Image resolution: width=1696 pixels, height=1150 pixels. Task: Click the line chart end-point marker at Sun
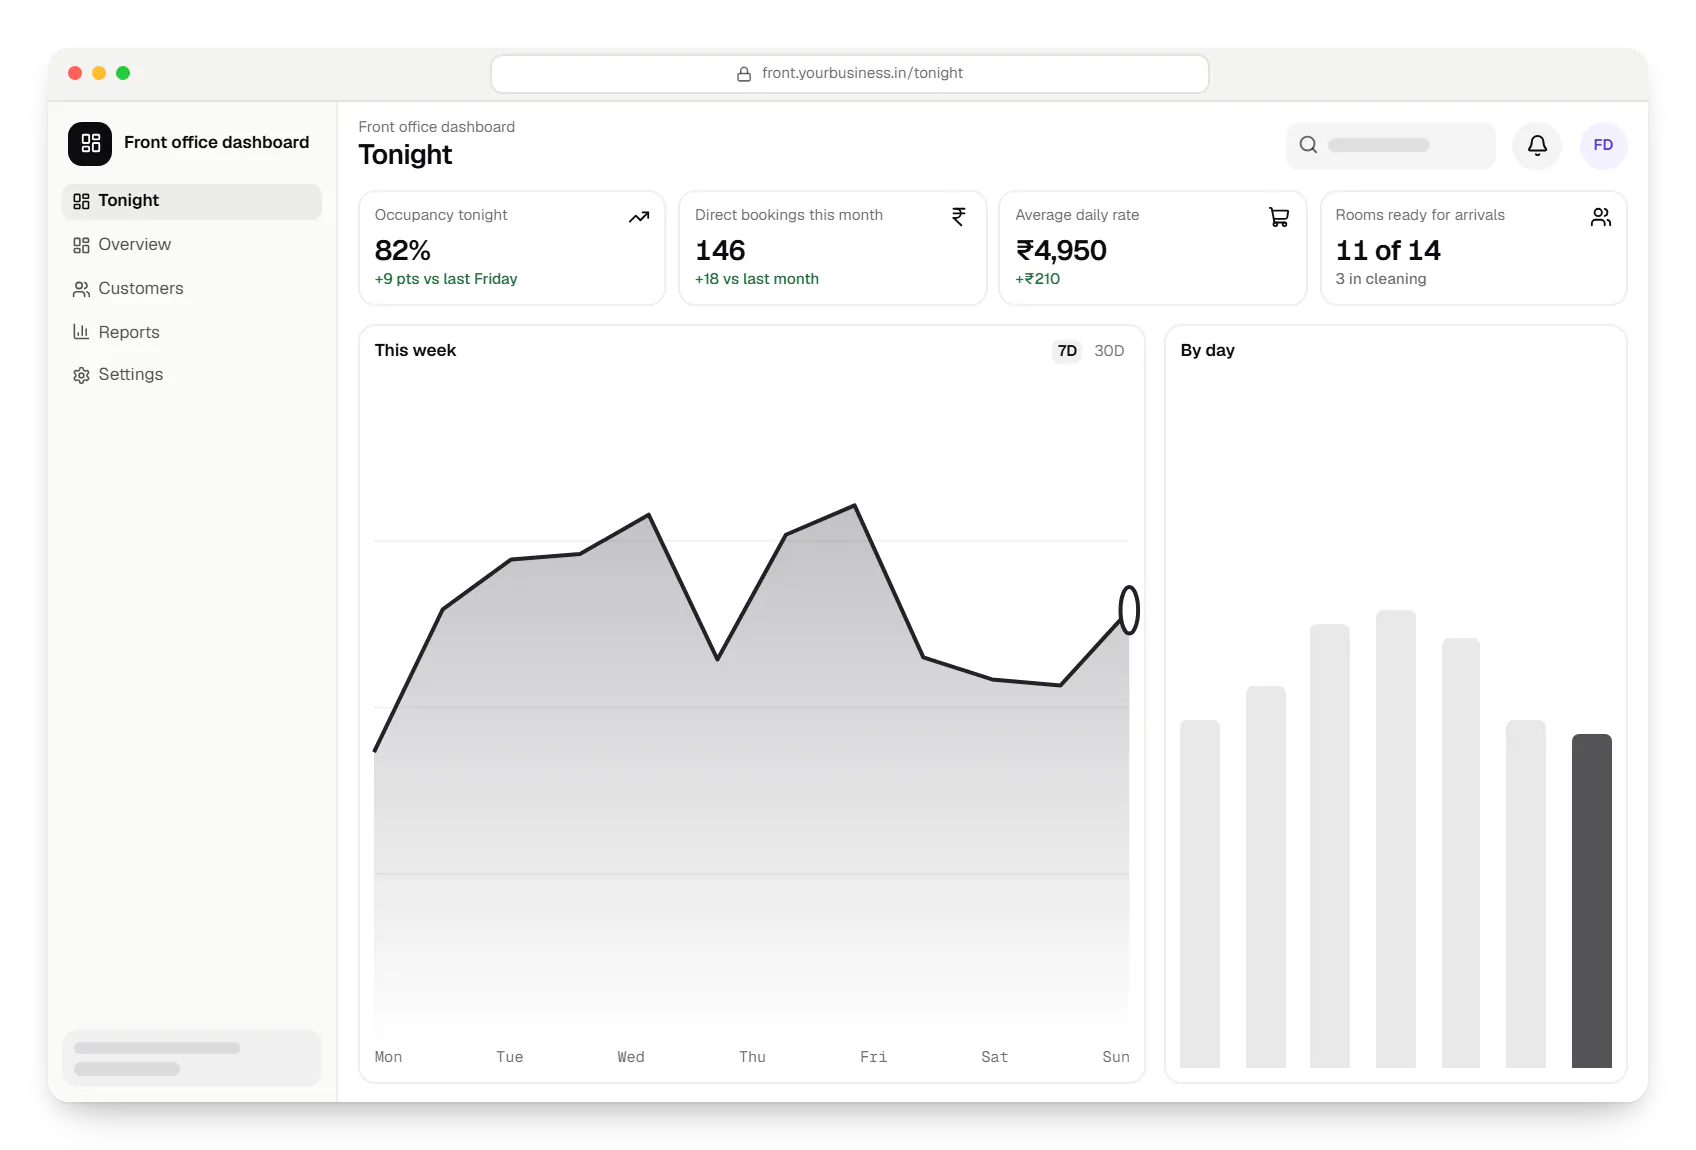pyautogui.click(x=1129, y=610)
